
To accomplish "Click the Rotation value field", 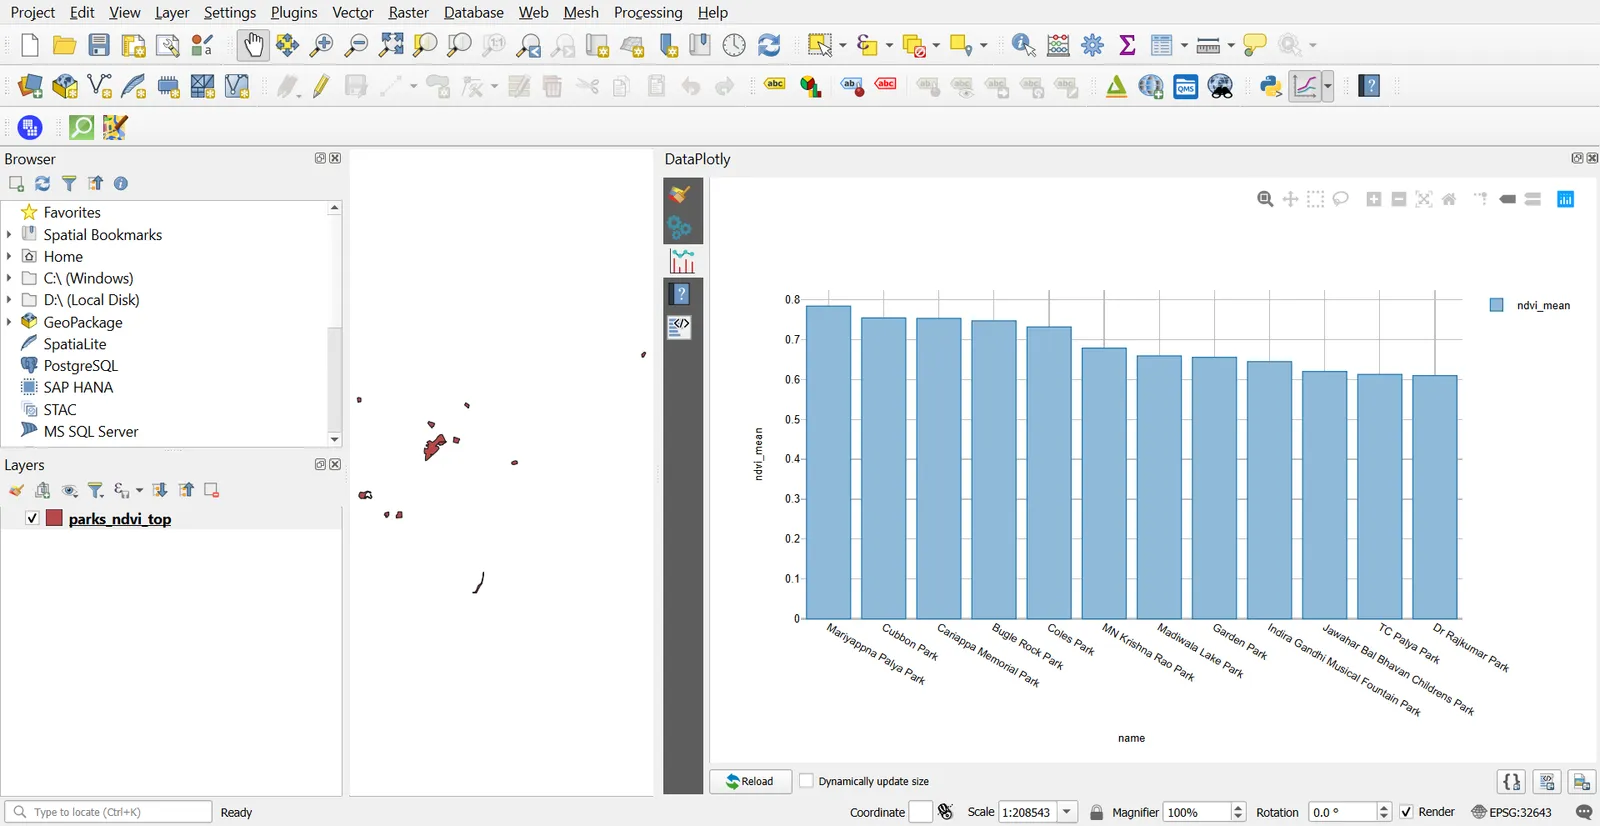I will coord(1342,812).
